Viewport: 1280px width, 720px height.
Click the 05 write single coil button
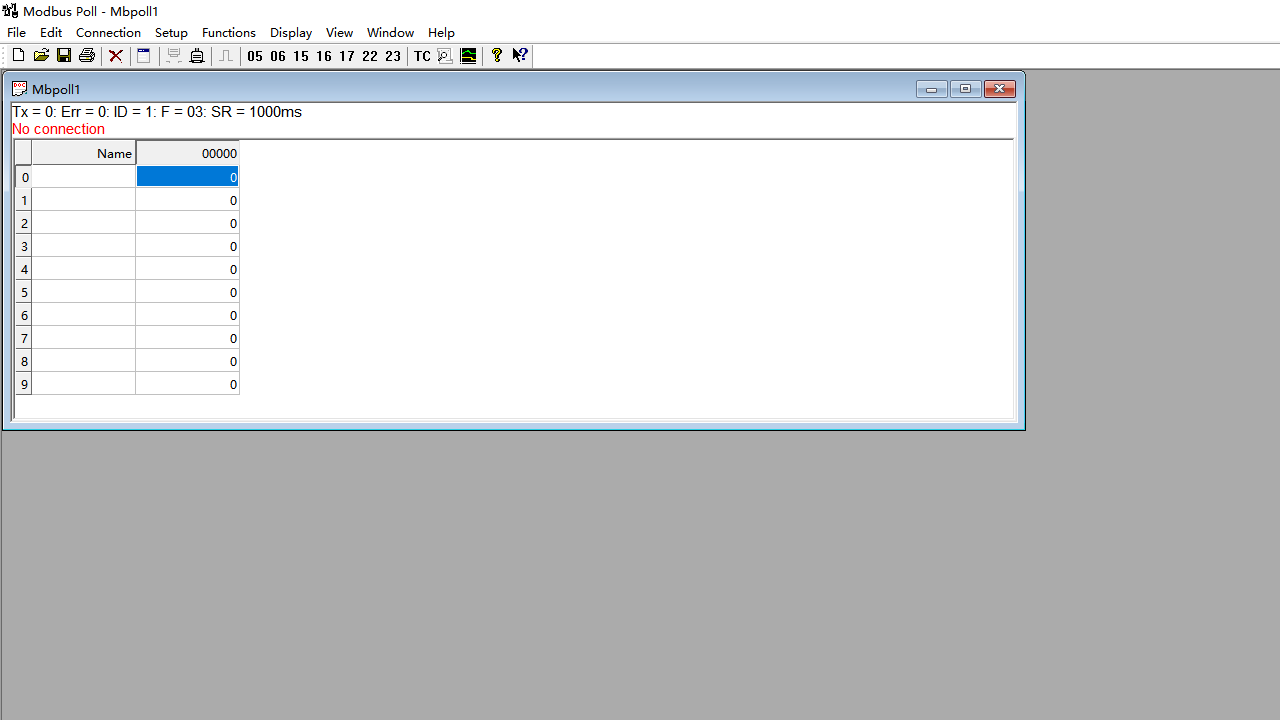click(255, 56)
